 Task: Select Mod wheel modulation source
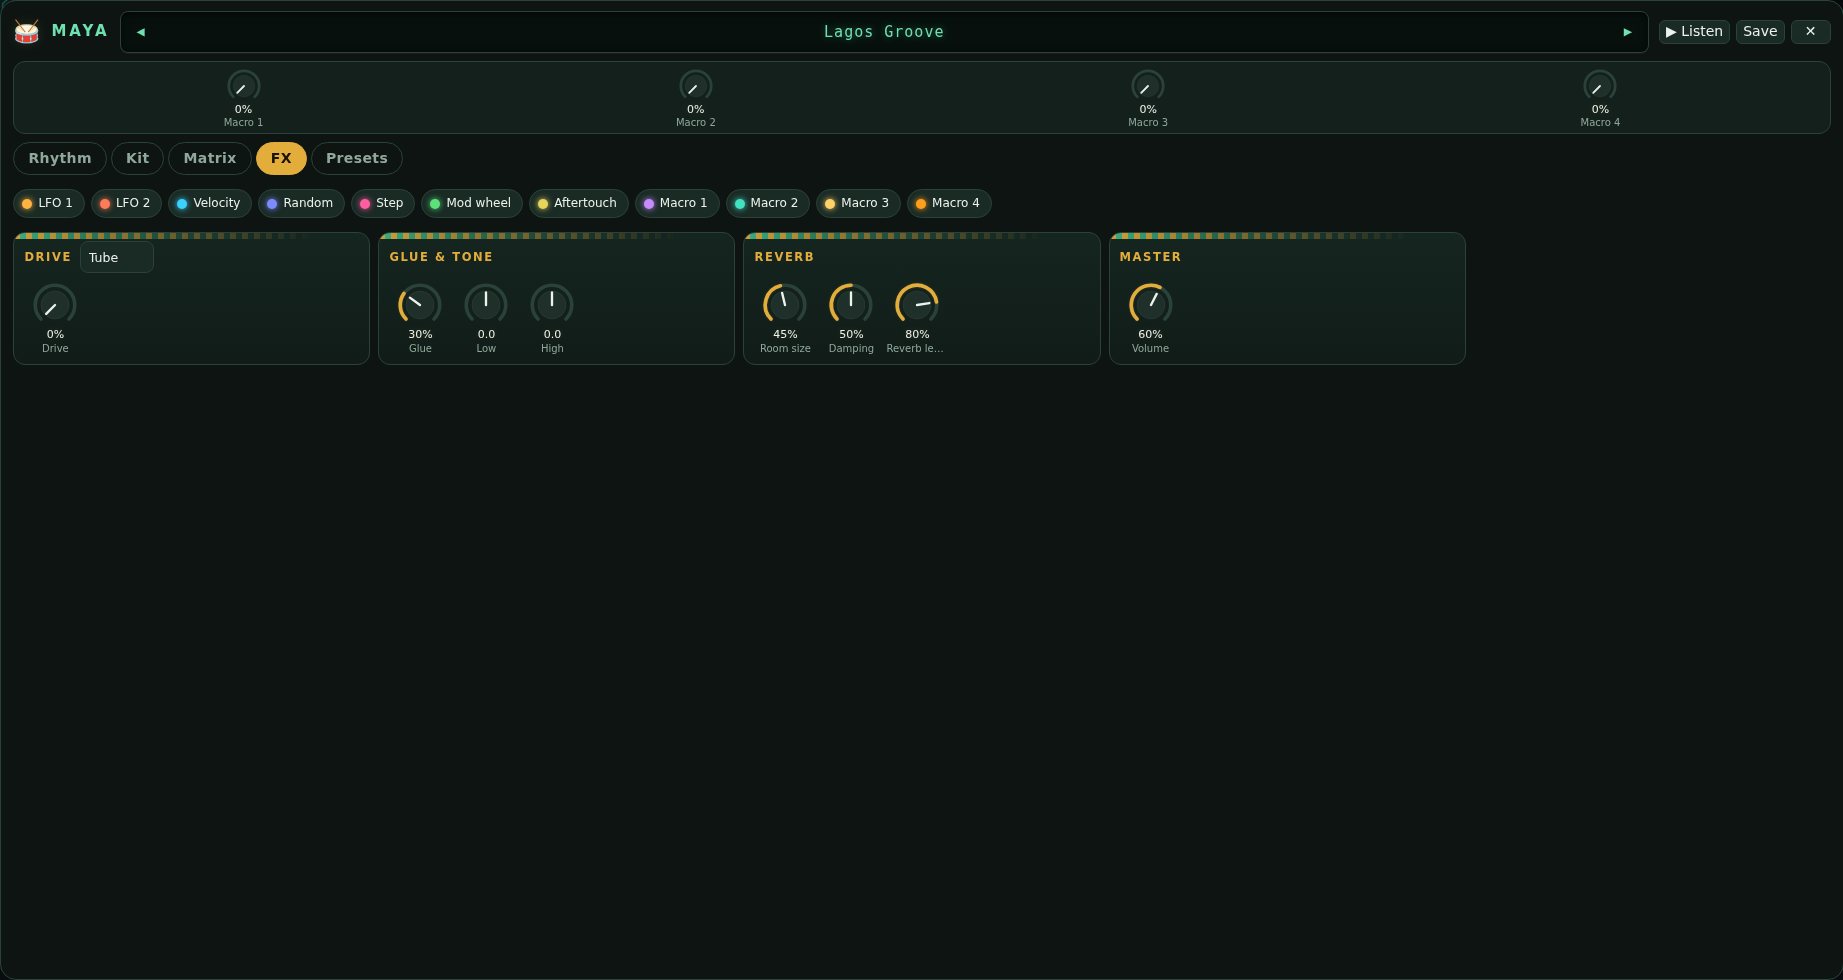click(x=472, y=203)
